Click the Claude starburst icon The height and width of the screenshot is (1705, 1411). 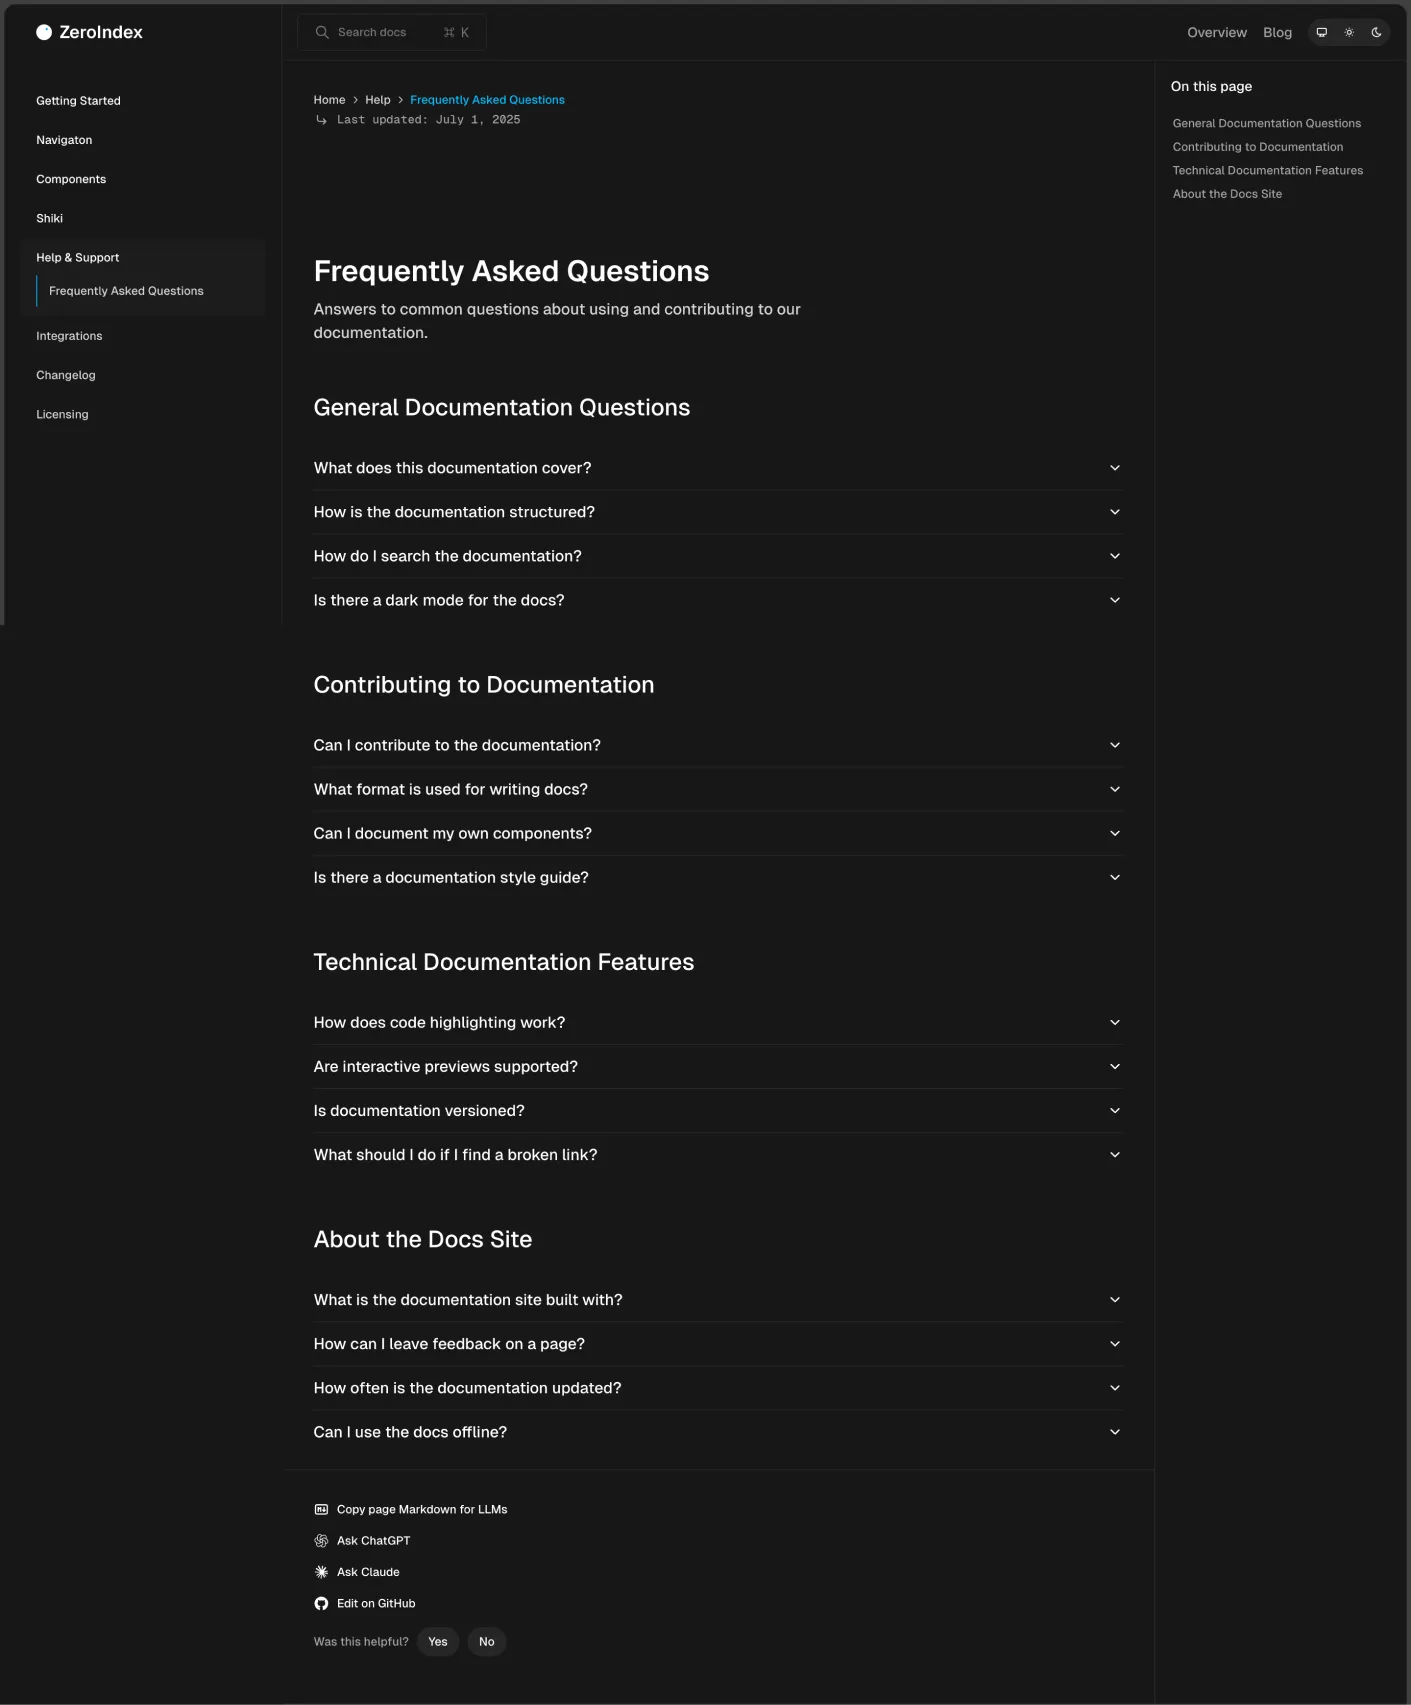tap(321, 1572)
